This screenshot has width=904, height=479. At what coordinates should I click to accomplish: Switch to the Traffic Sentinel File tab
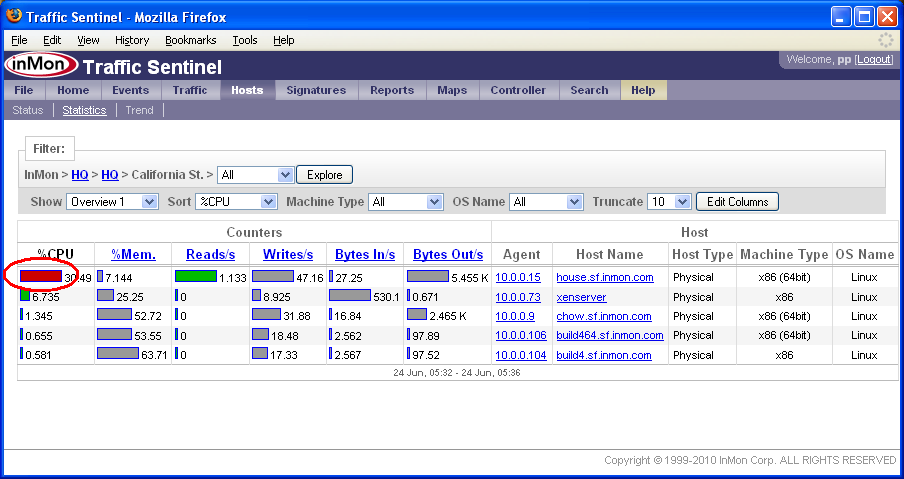(x=24, y=90)
